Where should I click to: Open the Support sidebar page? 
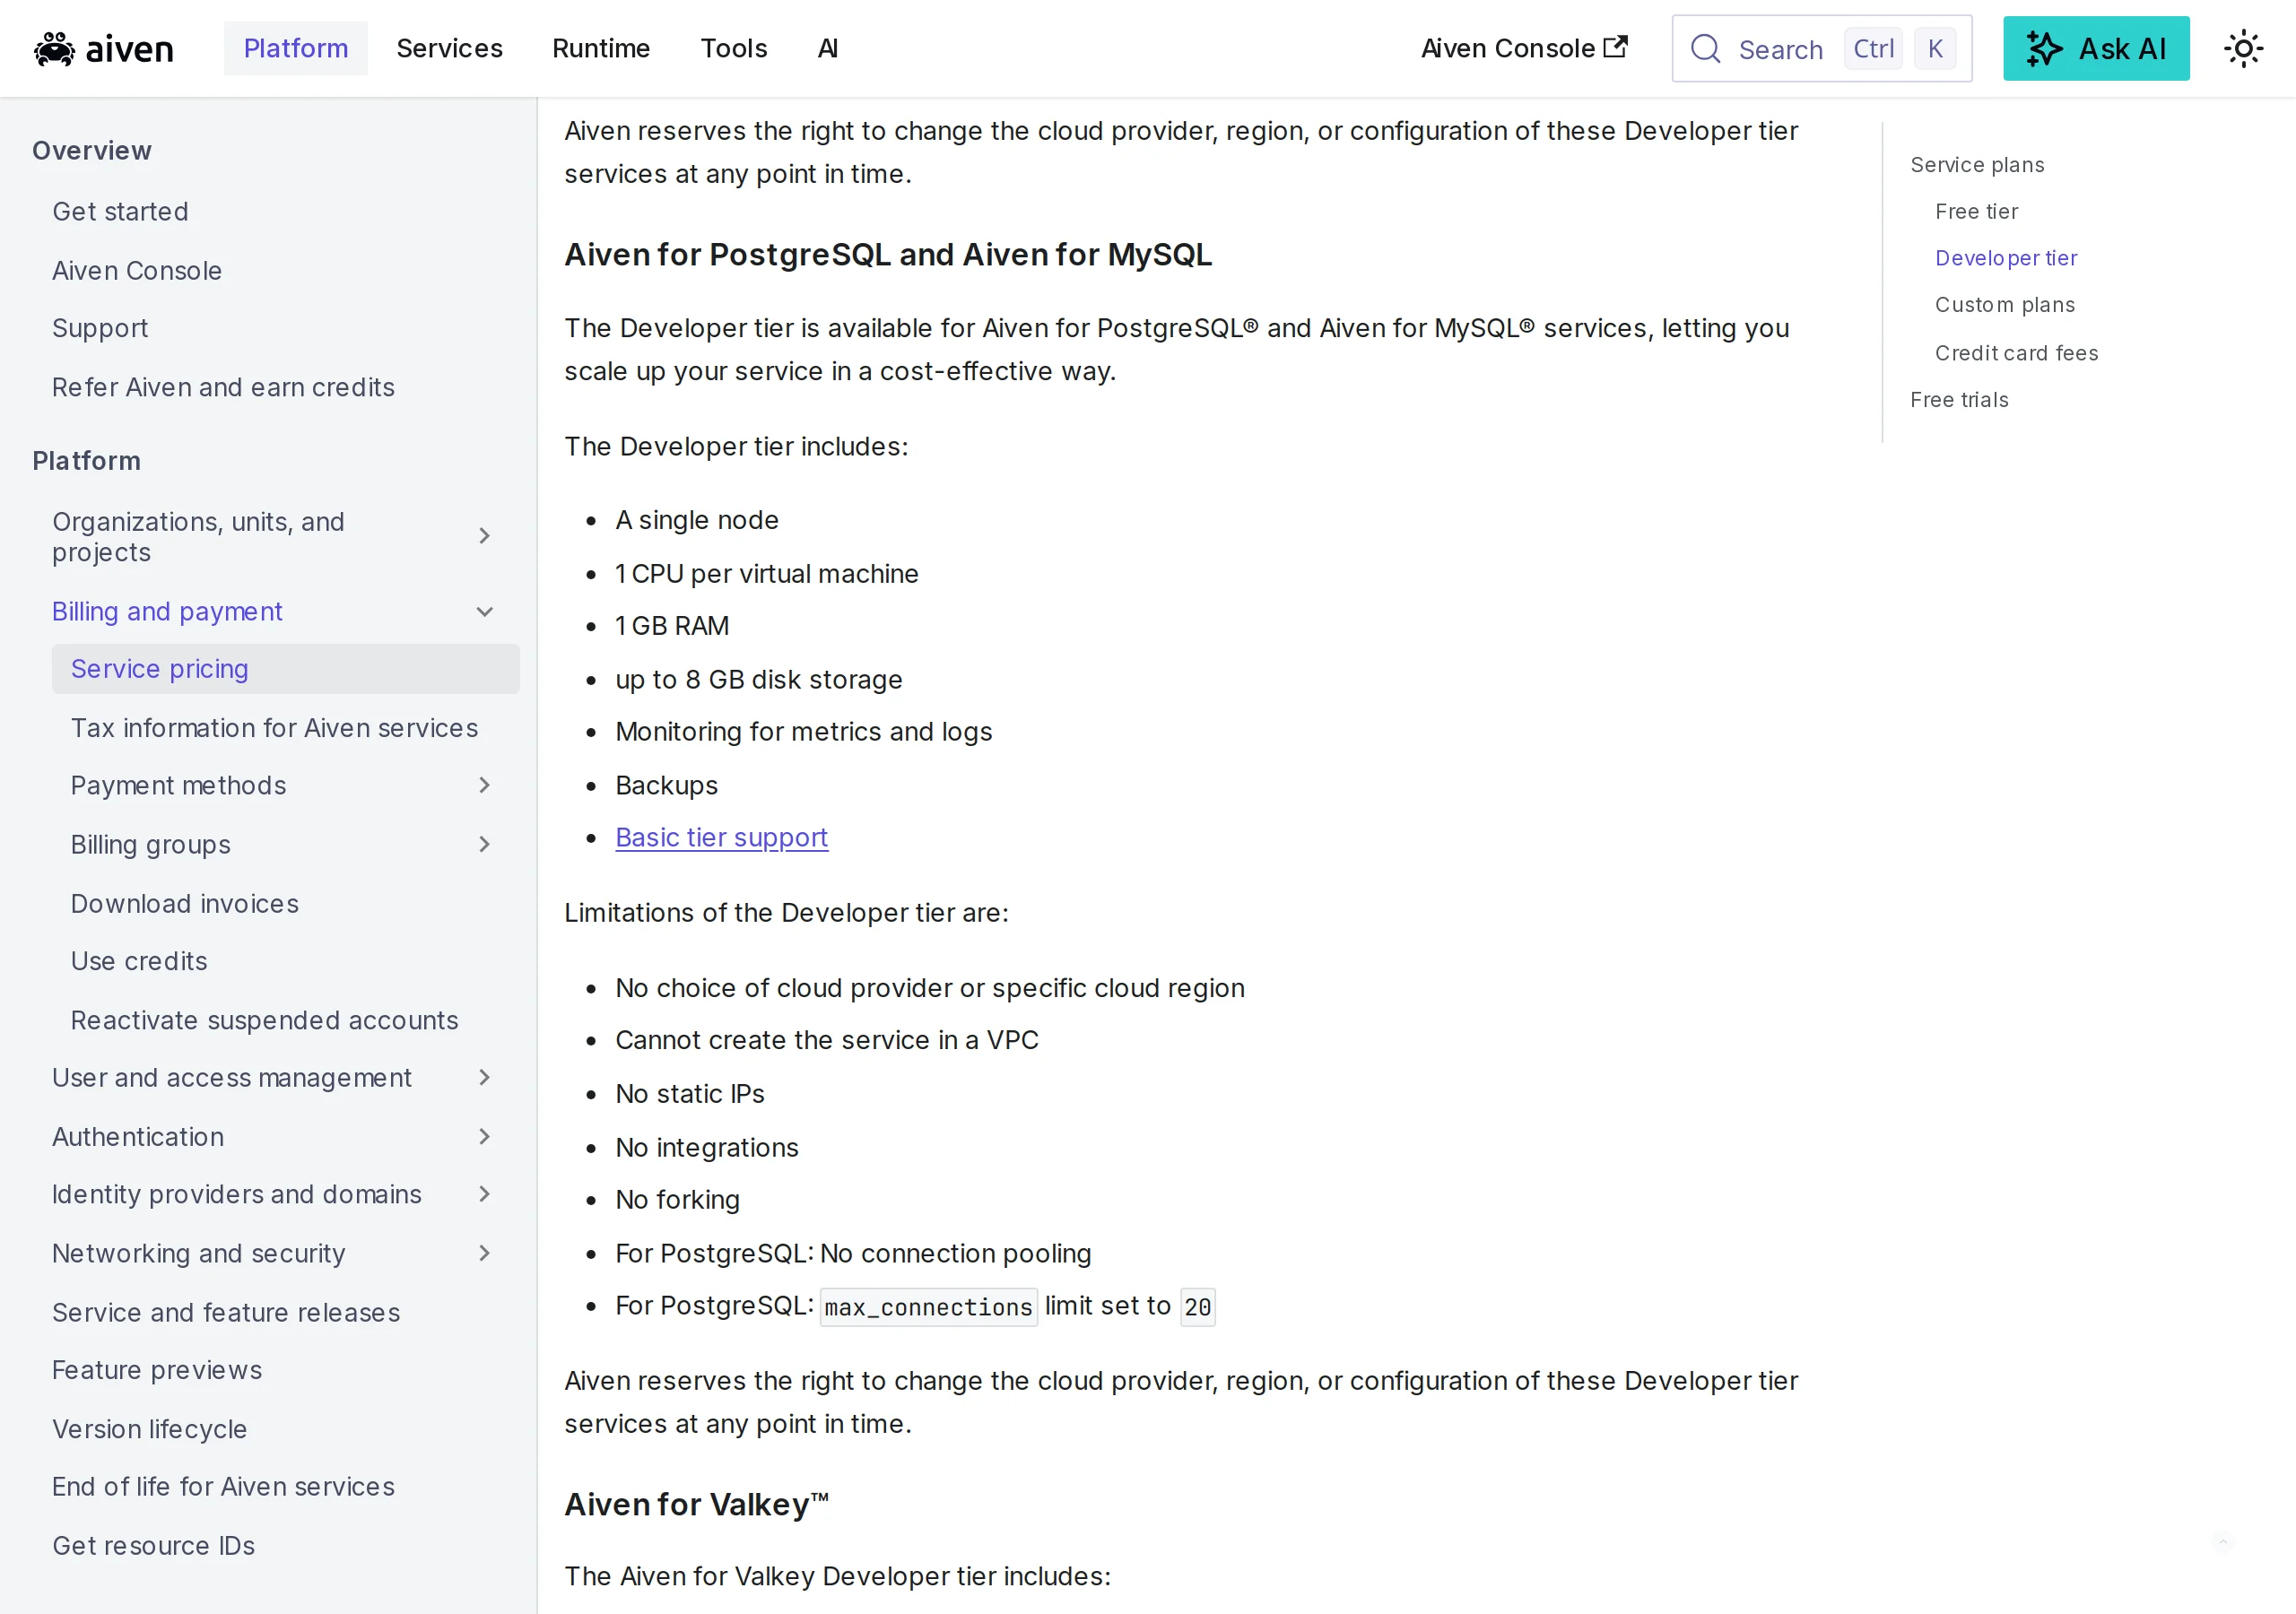tap(100, 329)
